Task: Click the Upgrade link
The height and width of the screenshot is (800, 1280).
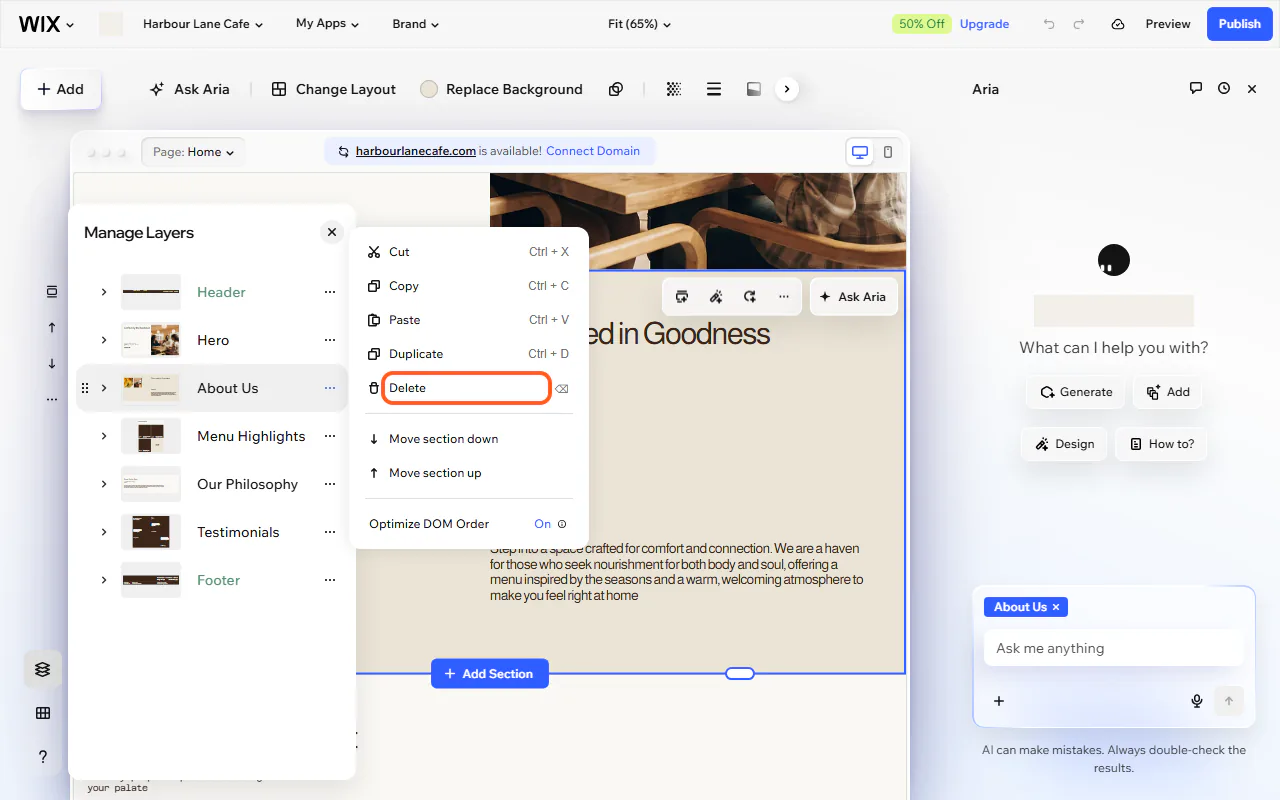Action: click(x=984, y=24)
